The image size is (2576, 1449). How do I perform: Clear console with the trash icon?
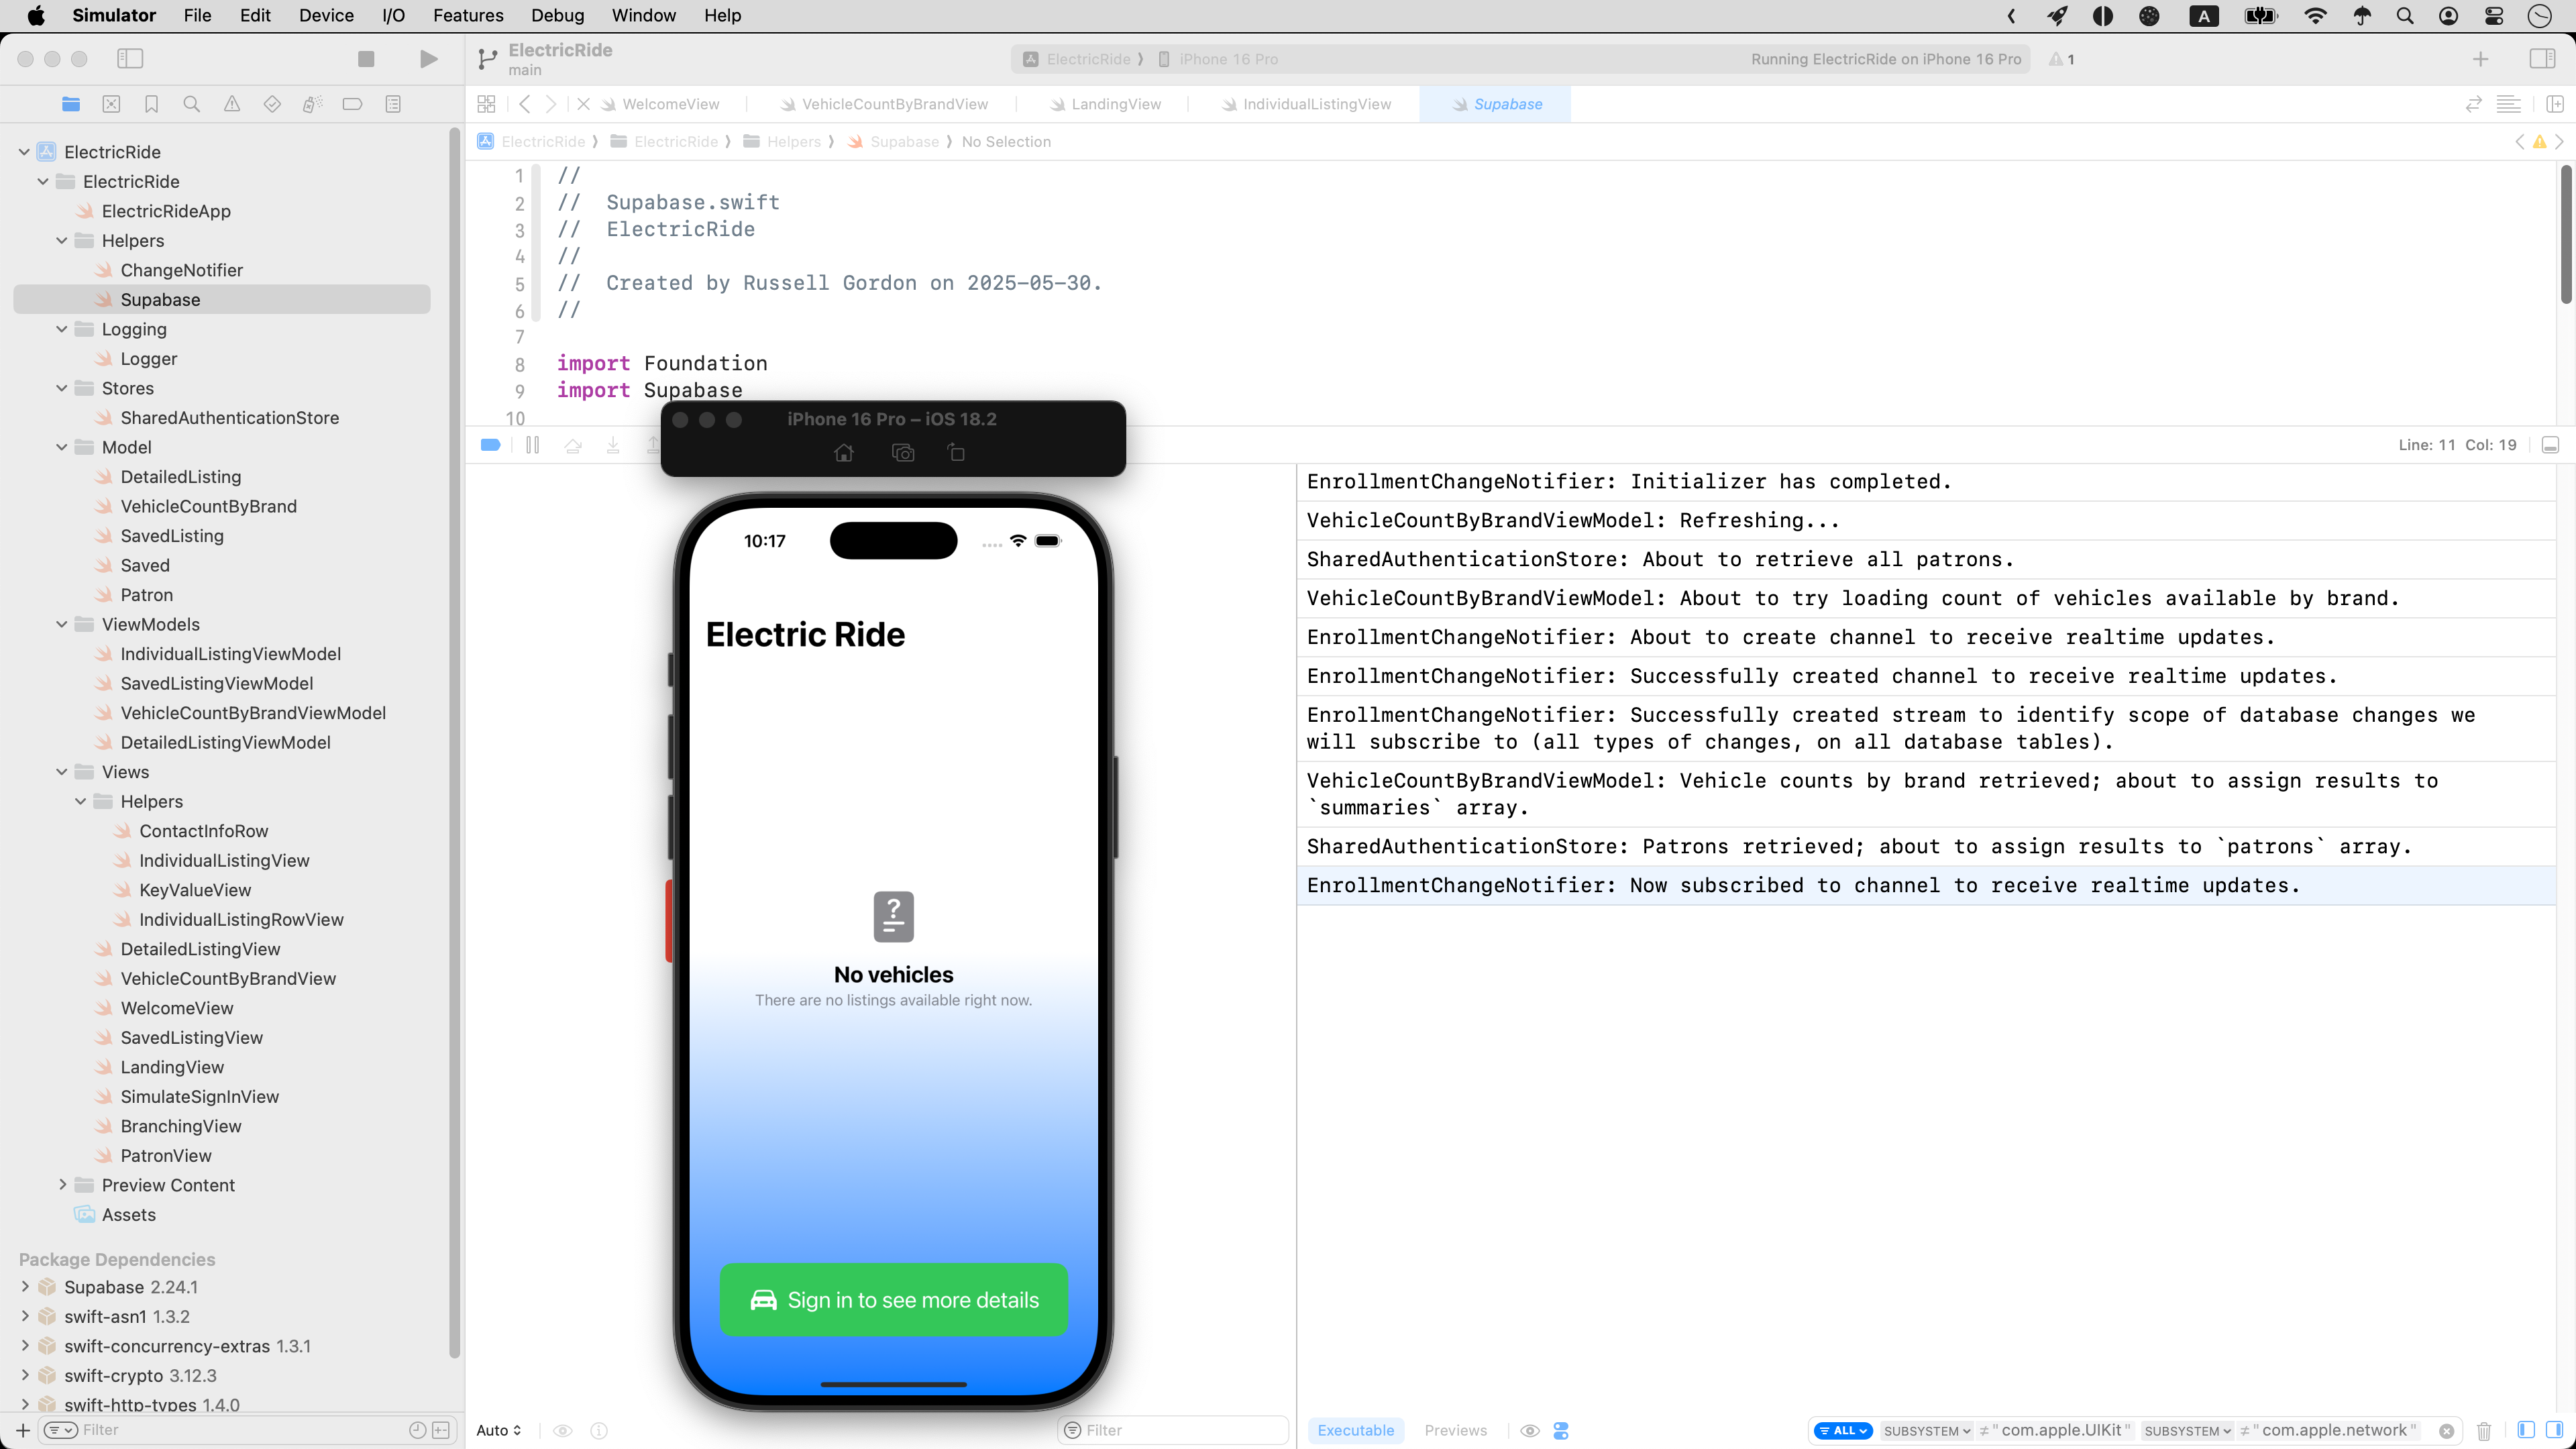[x=2484, y=1430]
